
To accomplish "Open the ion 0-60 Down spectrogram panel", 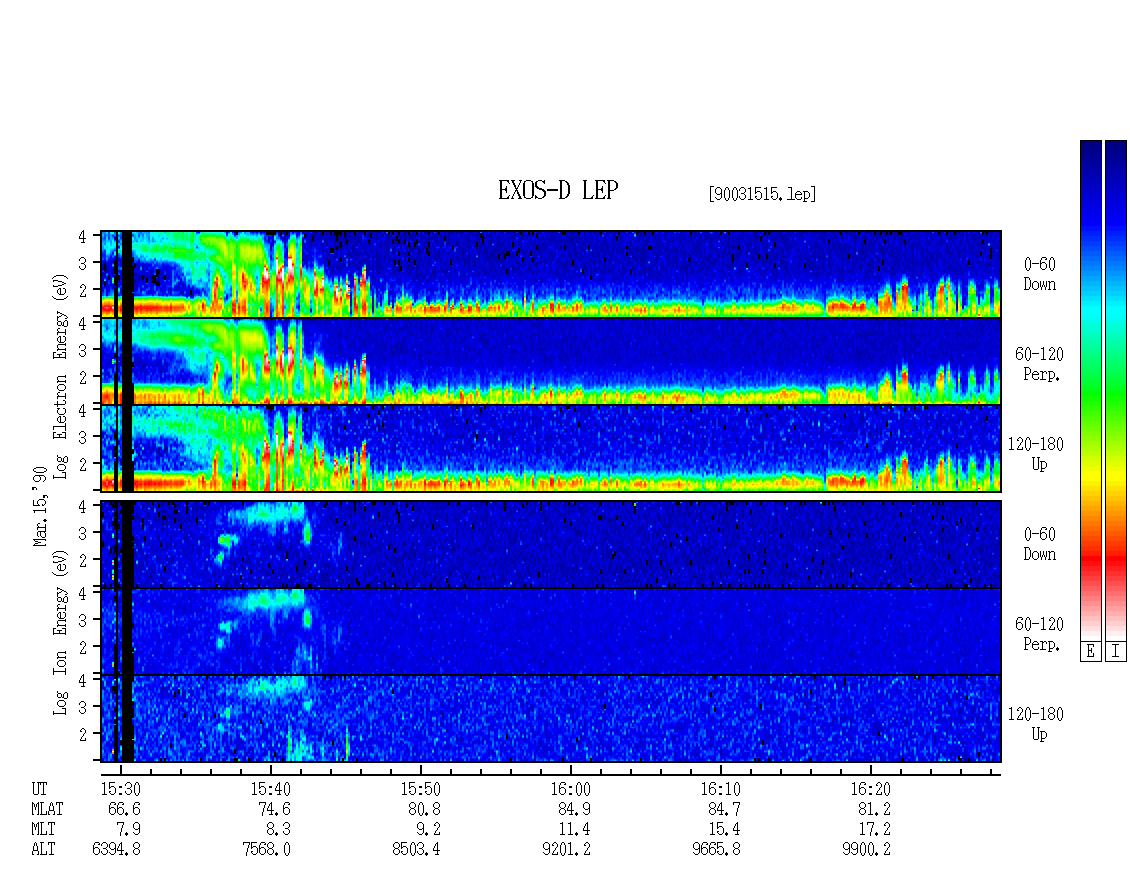I will (551, 544).
